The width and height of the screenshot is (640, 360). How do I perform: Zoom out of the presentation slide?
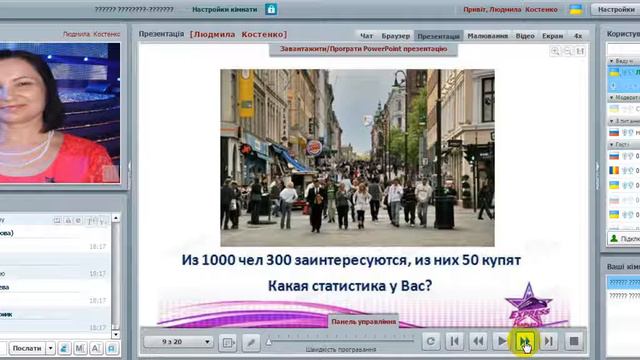pos(568,51)
